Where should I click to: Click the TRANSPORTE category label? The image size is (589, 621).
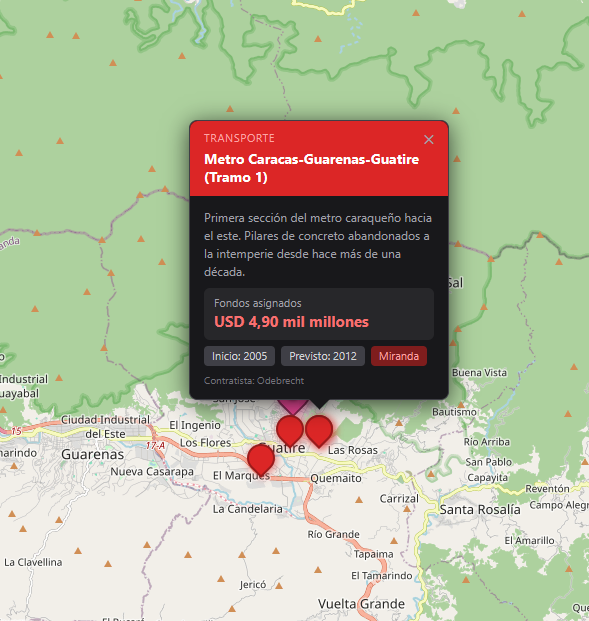coord(239,138)
